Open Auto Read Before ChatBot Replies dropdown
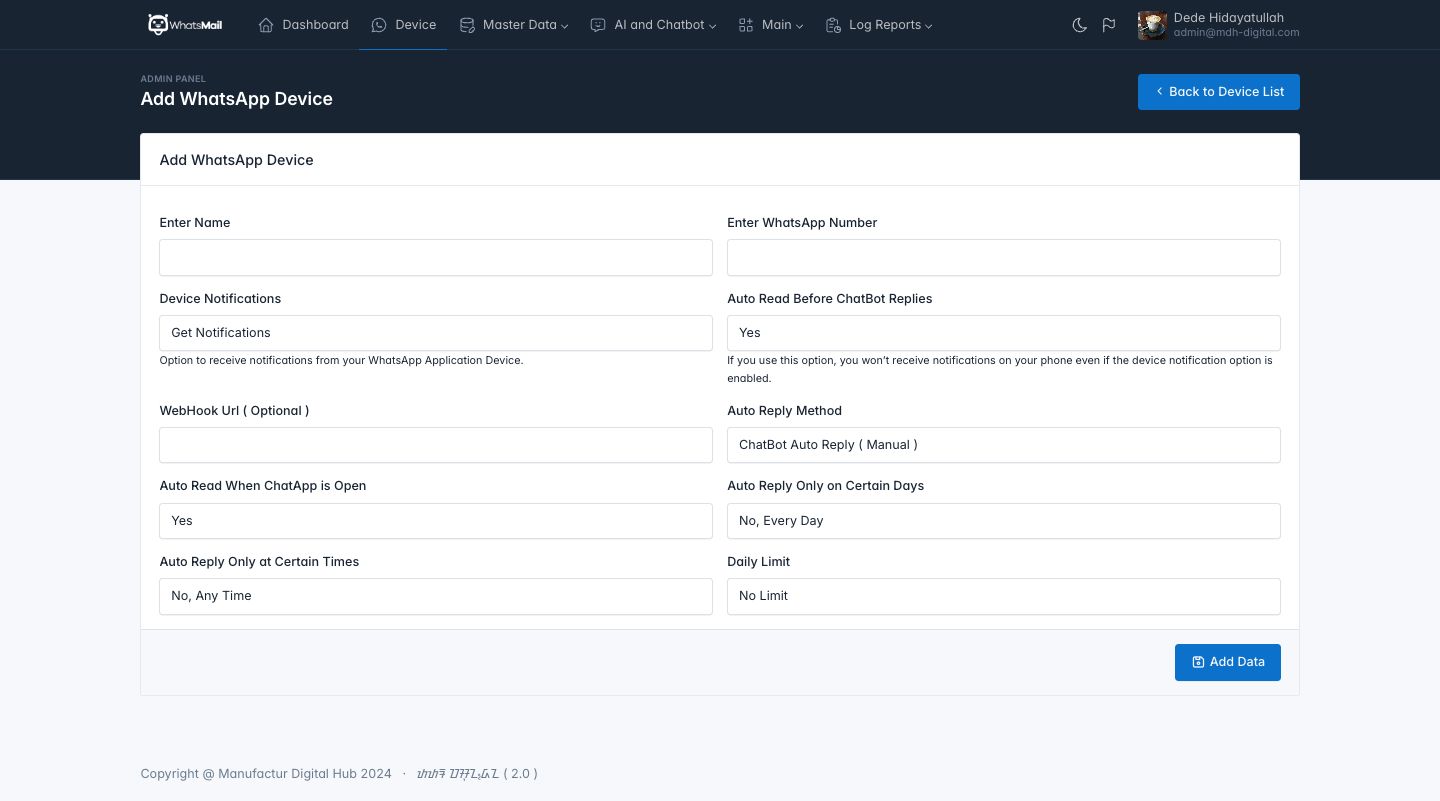This screenshot has height=801, width=1440. pos(1004,333)
